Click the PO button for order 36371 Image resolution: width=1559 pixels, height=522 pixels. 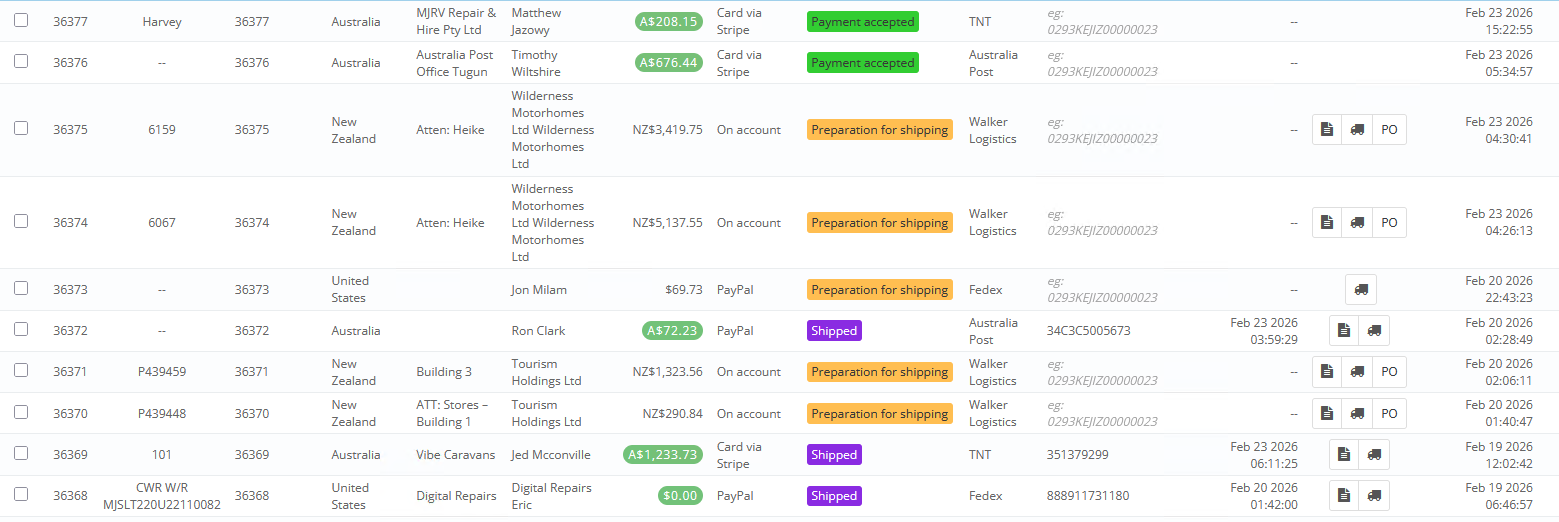coord(1389,372)
